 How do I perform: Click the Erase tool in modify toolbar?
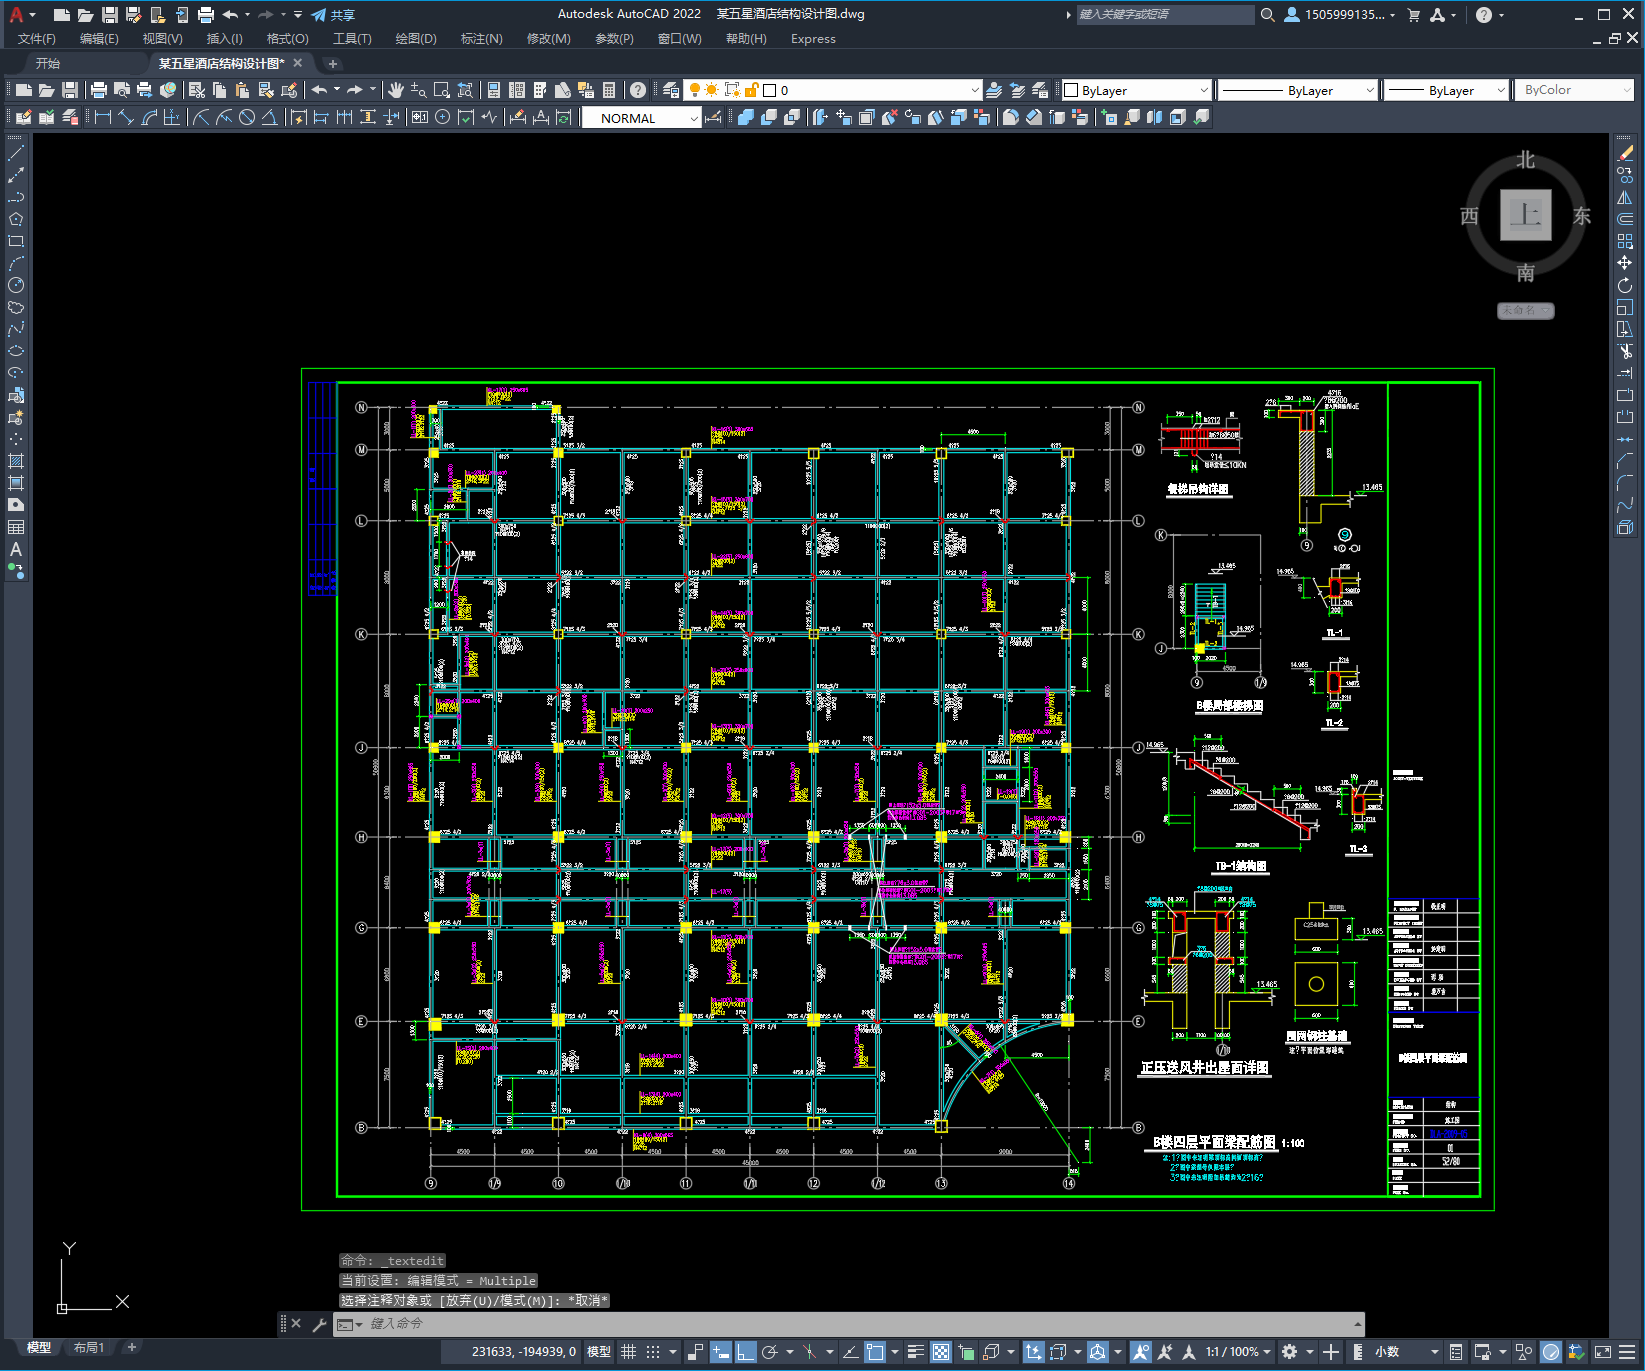pos(1625,153)
